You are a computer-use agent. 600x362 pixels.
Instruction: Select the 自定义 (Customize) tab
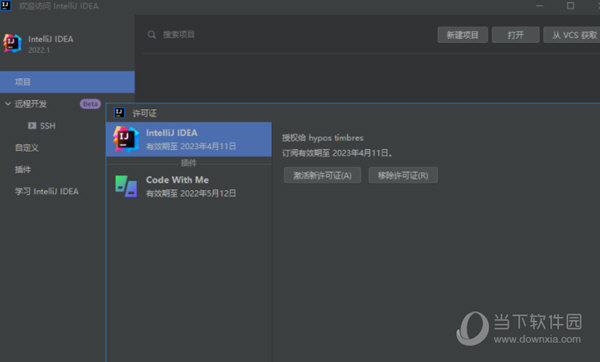tap(27, 148)
